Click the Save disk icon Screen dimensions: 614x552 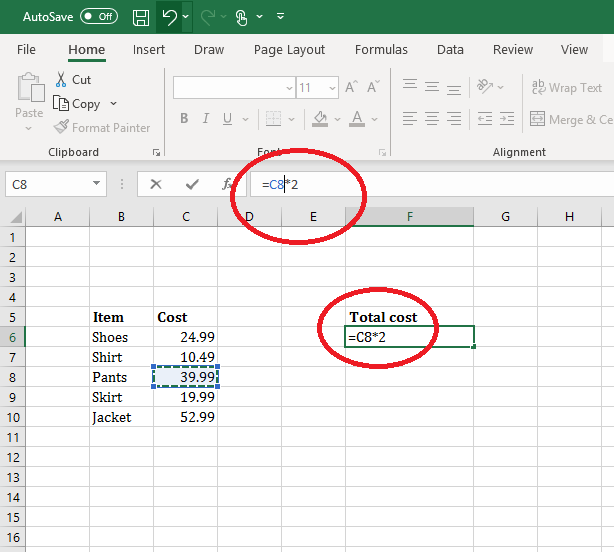(x=141, y=17)
